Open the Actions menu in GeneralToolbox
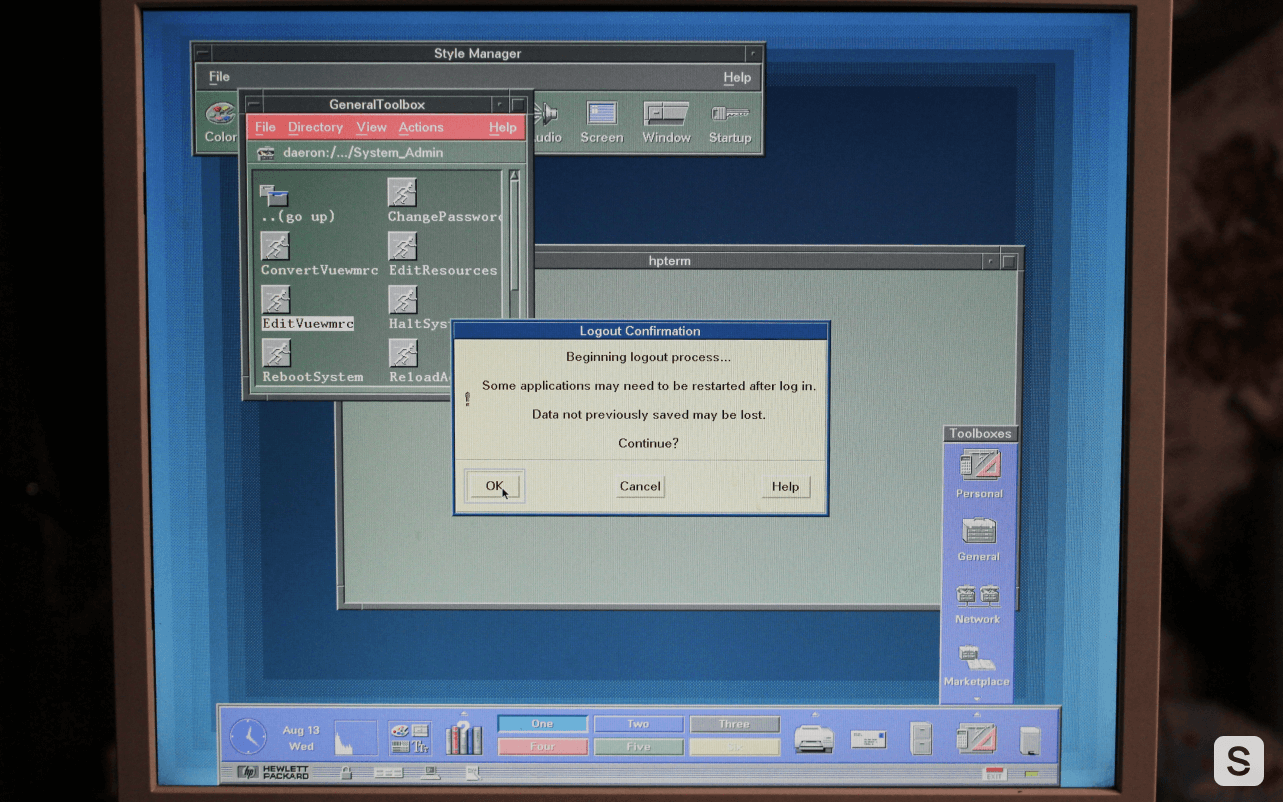The height and width of the screenshot is (802, 1283). click(421, 127)
